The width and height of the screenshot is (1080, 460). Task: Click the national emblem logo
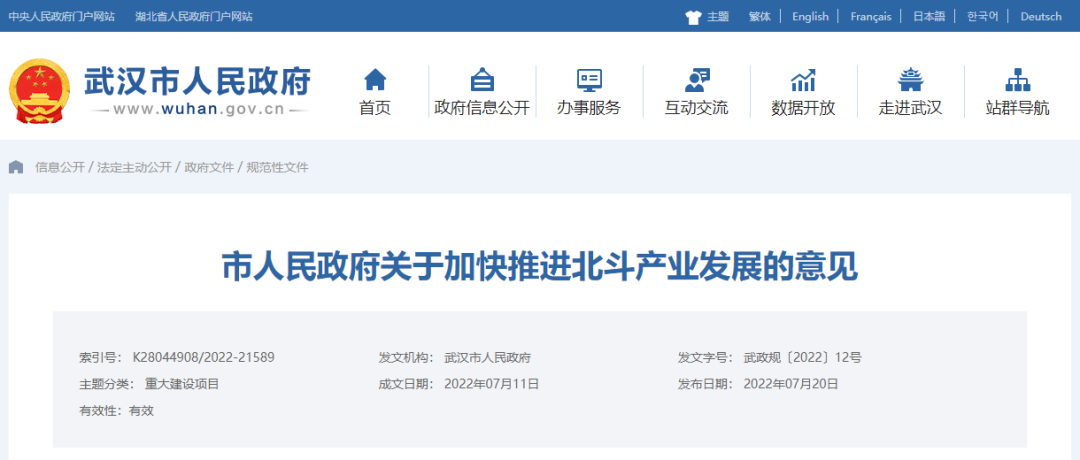coord(40,91)
